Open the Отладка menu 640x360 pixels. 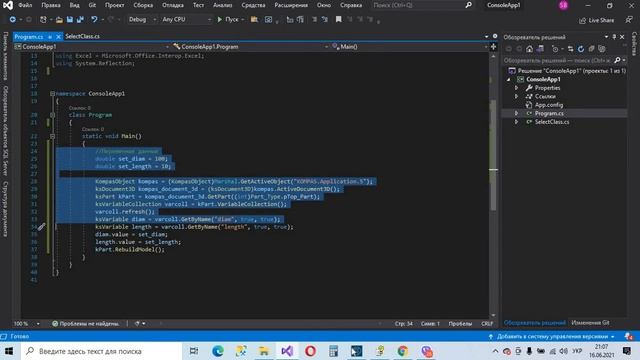coord(173,5)
